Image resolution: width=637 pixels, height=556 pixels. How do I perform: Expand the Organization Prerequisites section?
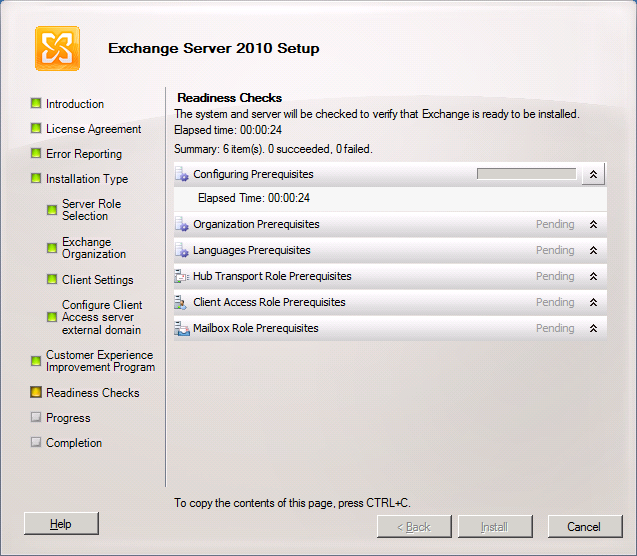(x=593, y=225)
